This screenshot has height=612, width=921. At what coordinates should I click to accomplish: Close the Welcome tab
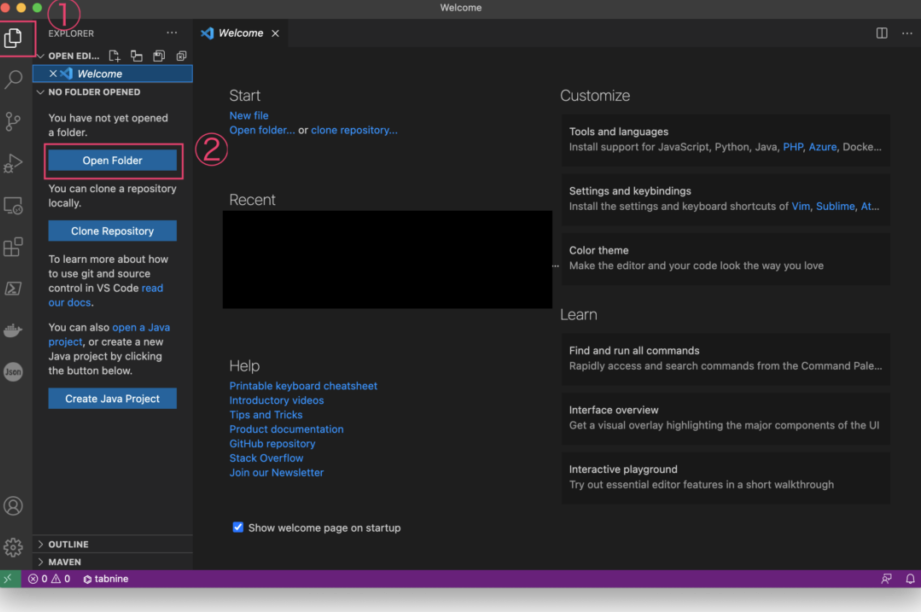pyautogui.click(x=275, y=33)
